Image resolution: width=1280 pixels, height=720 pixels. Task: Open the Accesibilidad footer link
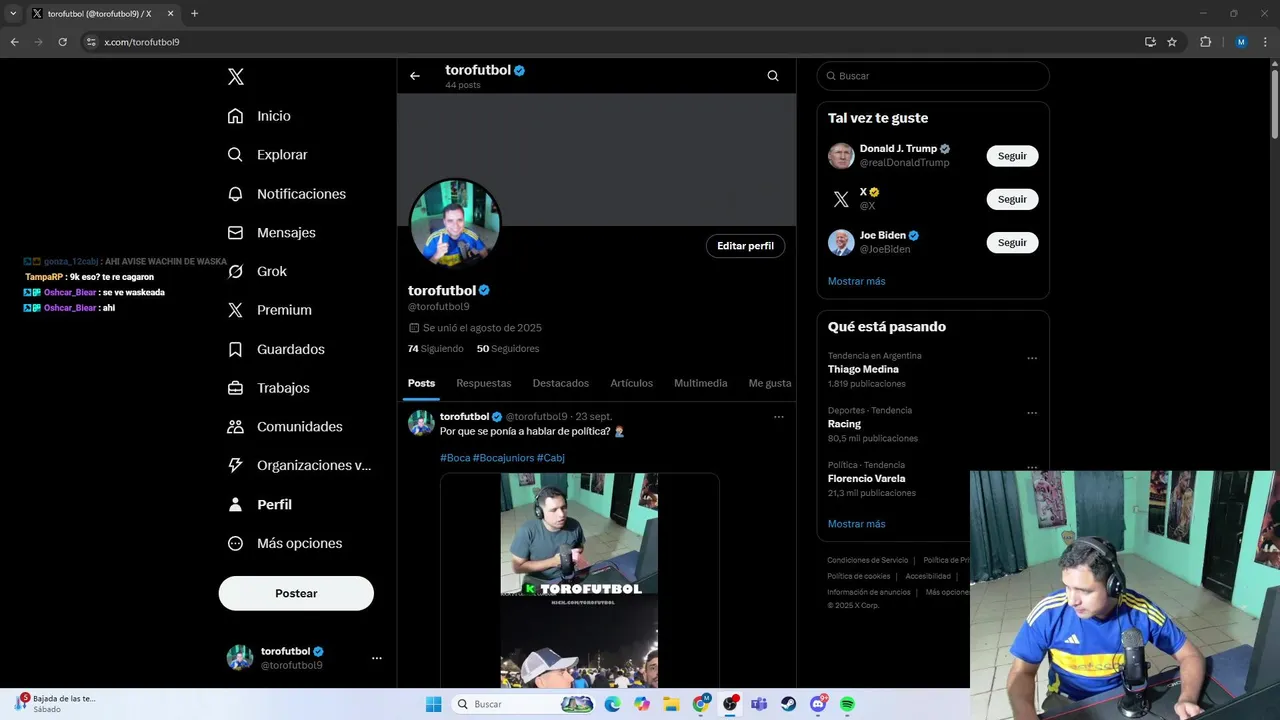[x=928, y=576]
